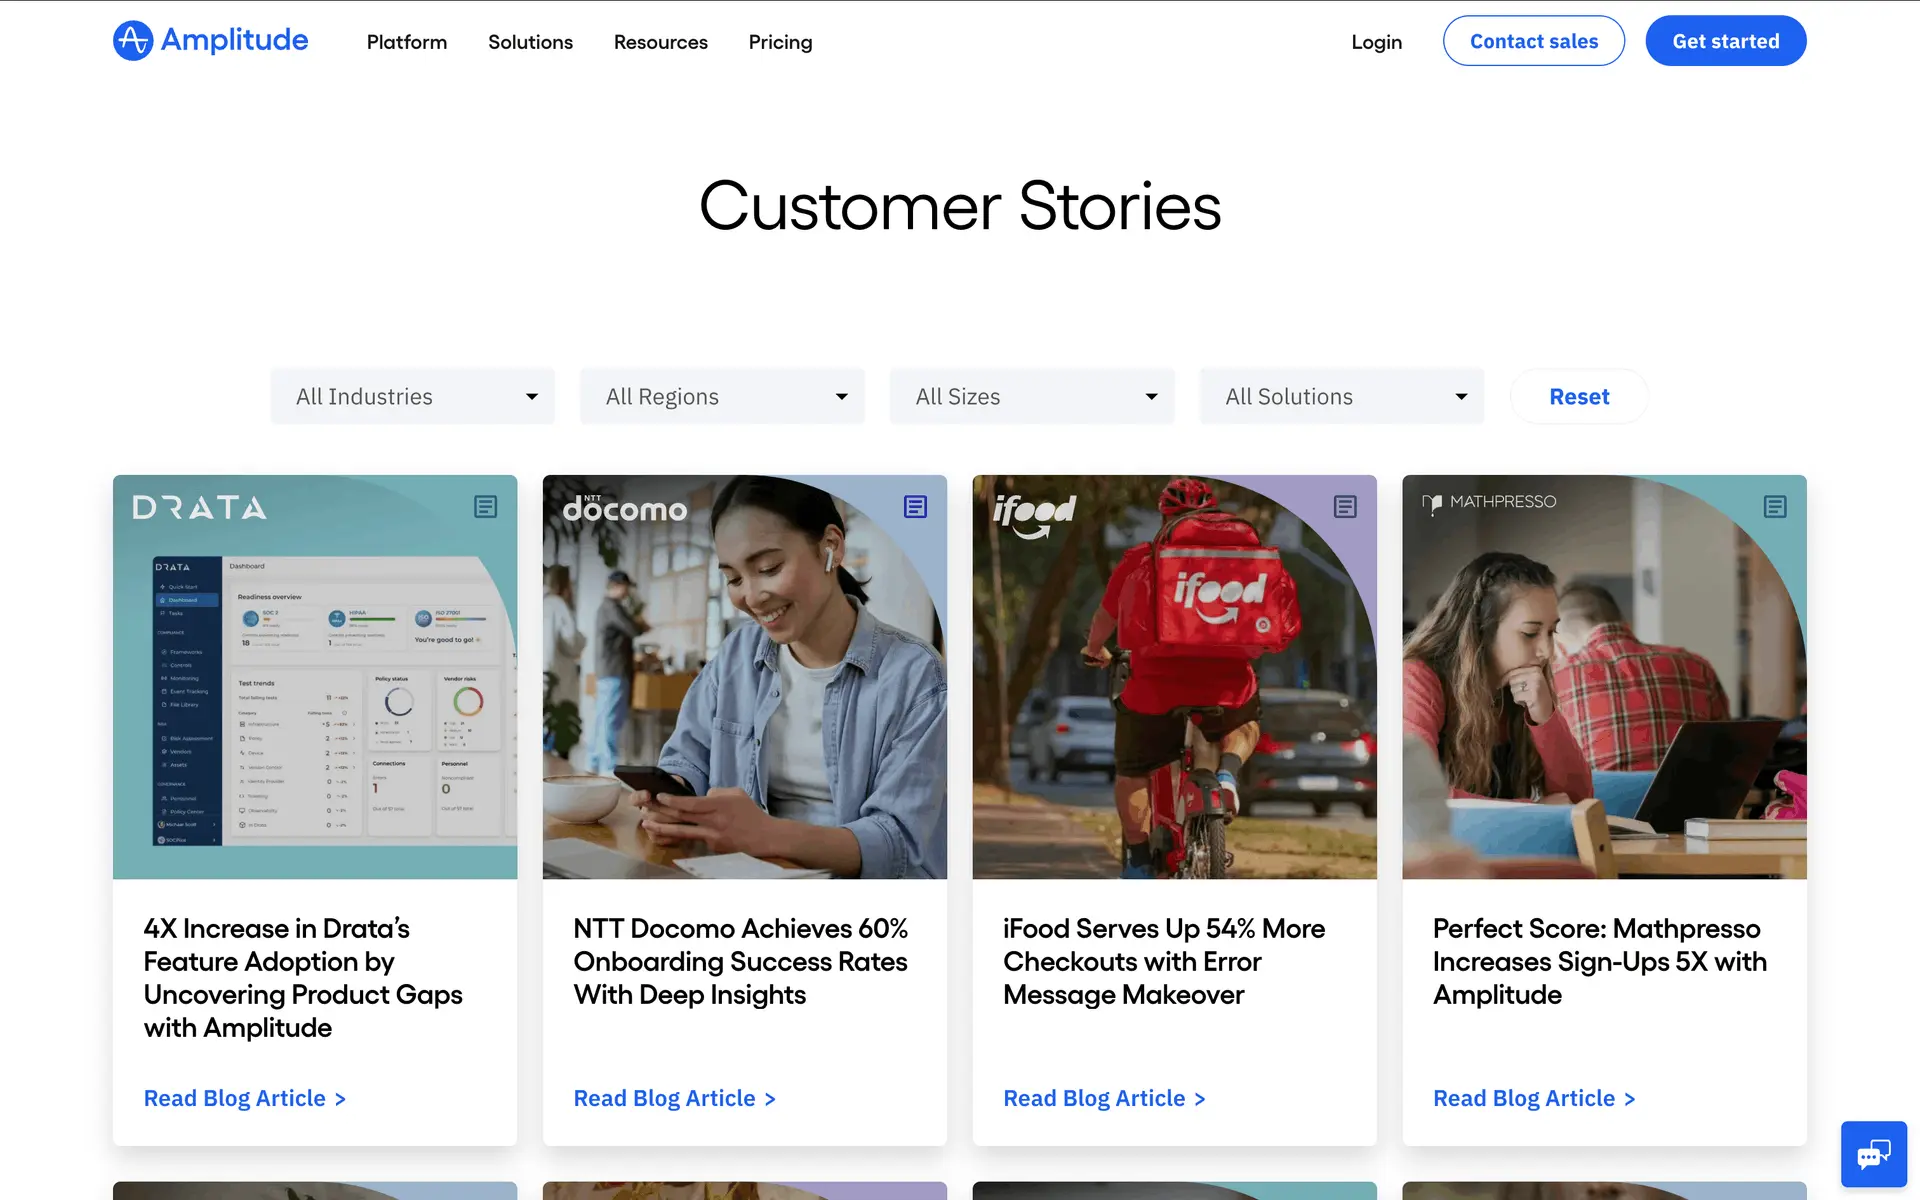
Task: Click article icon on Docomo card
Action: coord(915,507)
